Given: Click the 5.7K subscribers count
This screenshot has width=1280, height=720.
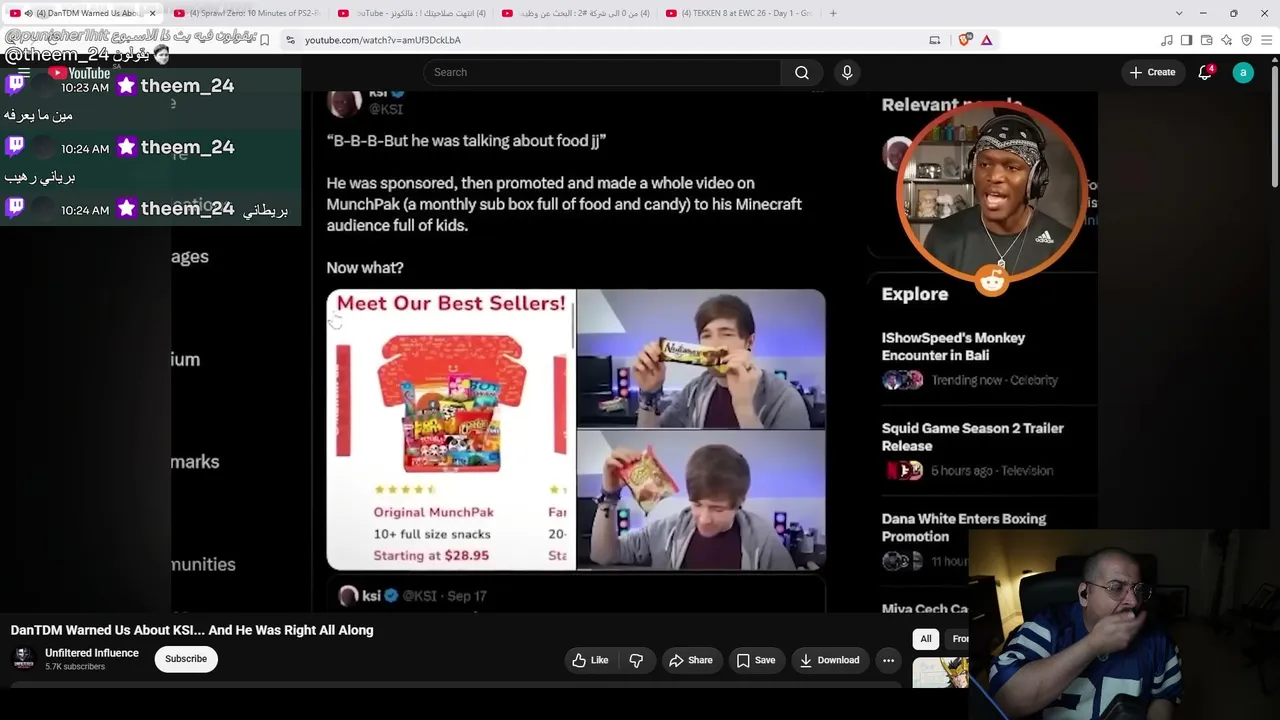Looking at the screenshot, I should (75, 667).
